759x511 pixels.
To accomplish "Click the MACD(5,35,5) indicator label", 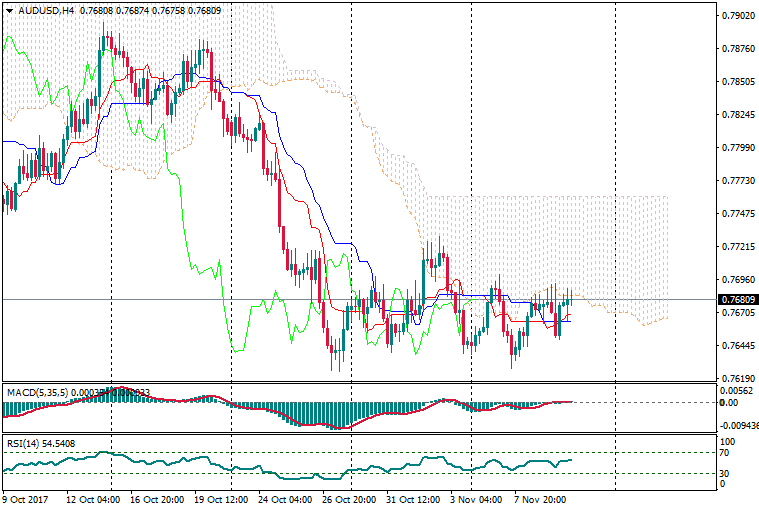I will pos(34,391).
